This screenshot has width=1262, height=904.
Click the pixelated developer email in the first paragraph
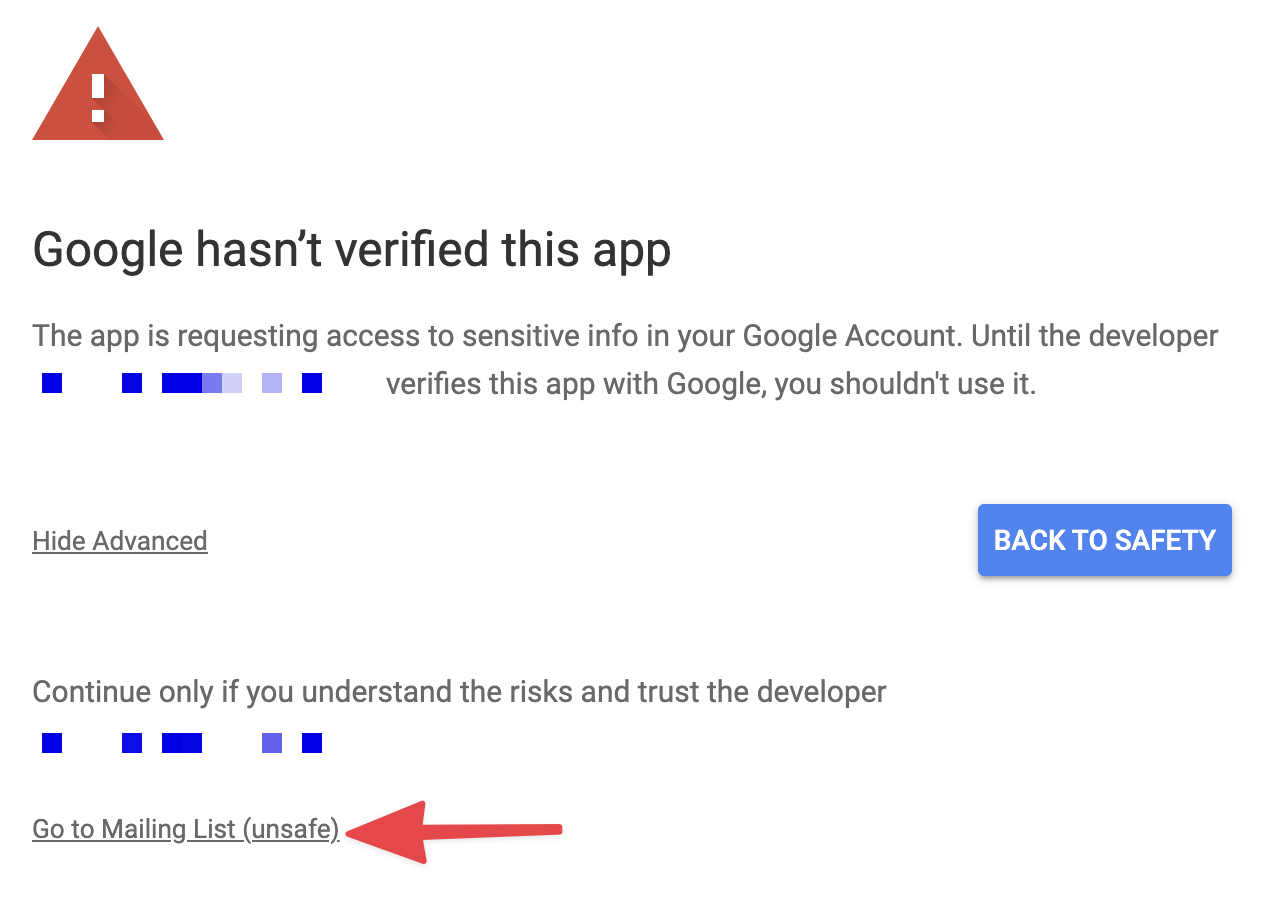pos(182,383)
